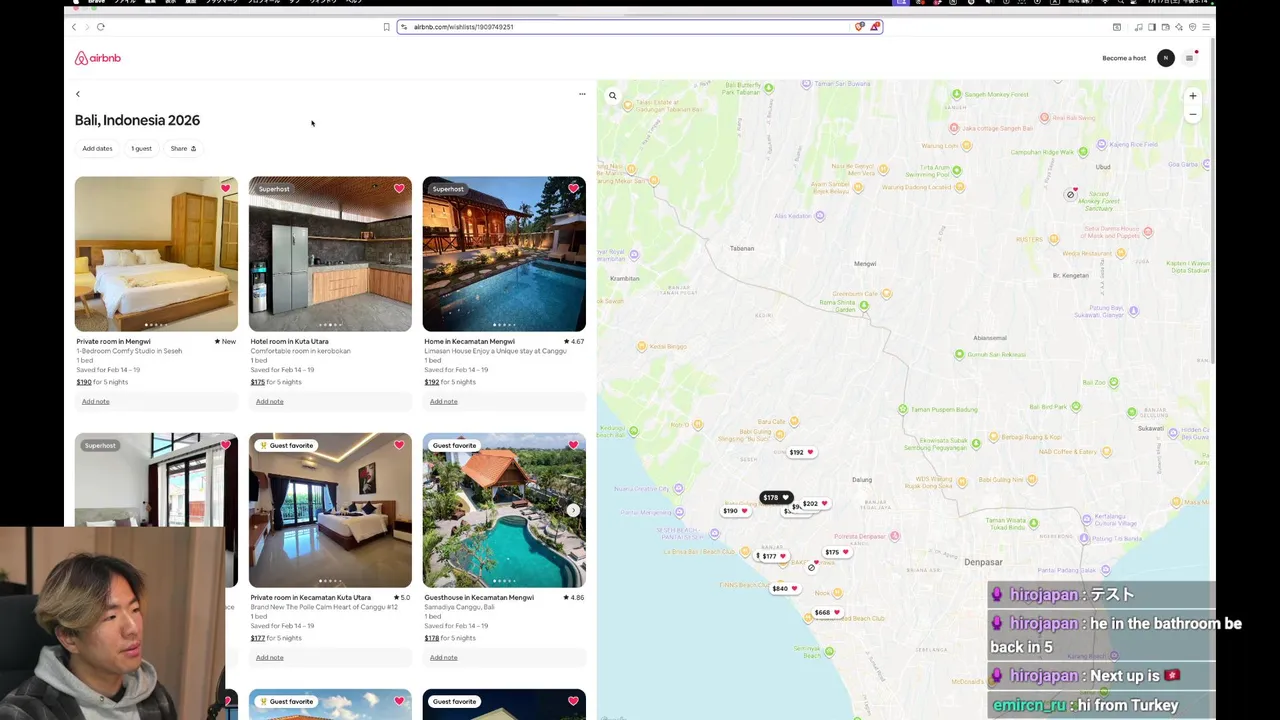Open the three-dots wishlist options menu
This screenshot has height=720, width=1280.
pyautogui.click(x=582, y=94)
